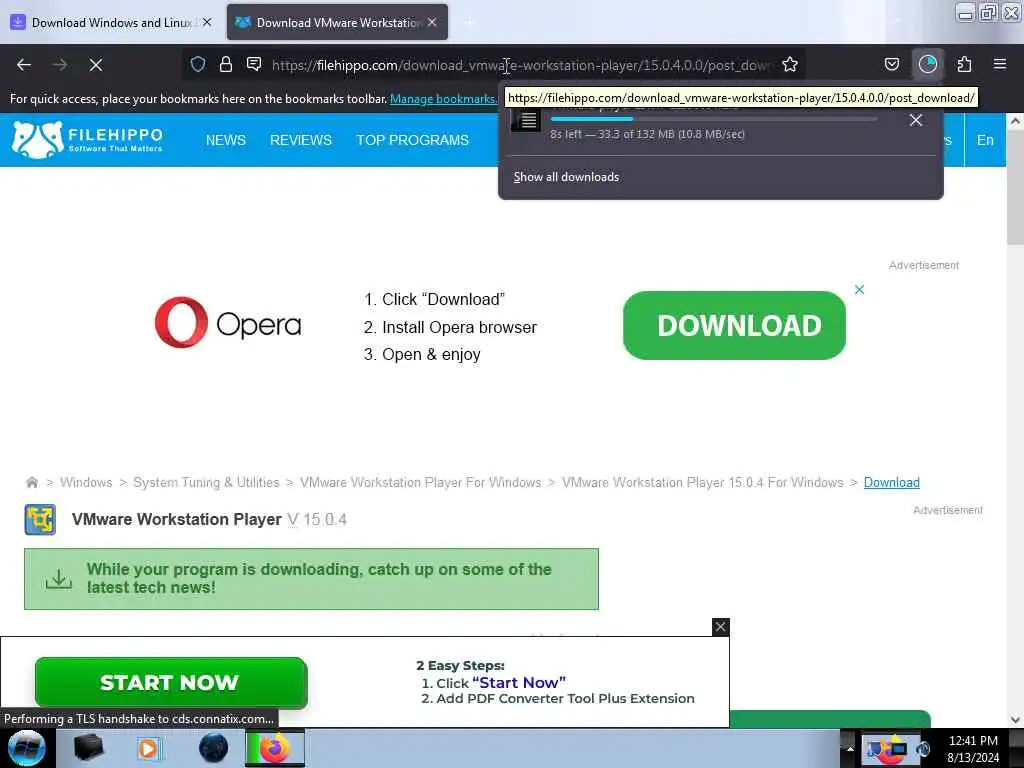Stop loading the page
Image resolution: width=1024 pixels, height=768 pixels.
(x=95, y=65)
